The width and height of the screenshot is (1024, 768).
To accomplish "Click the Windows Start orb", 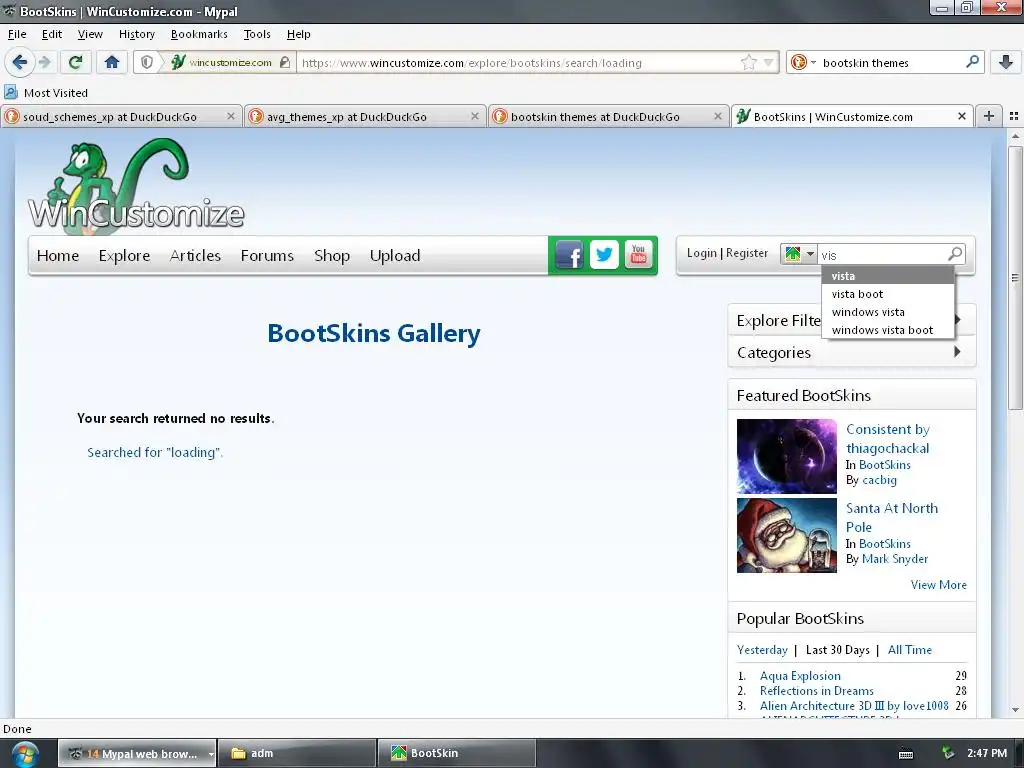I will 24,754.
